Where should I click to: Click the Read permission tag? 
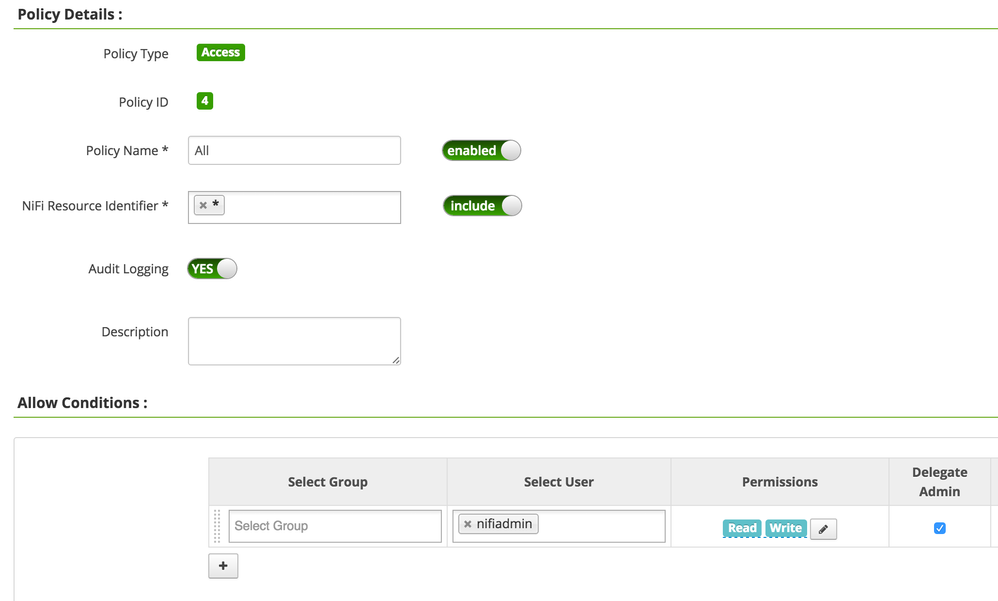click(742, 528)
